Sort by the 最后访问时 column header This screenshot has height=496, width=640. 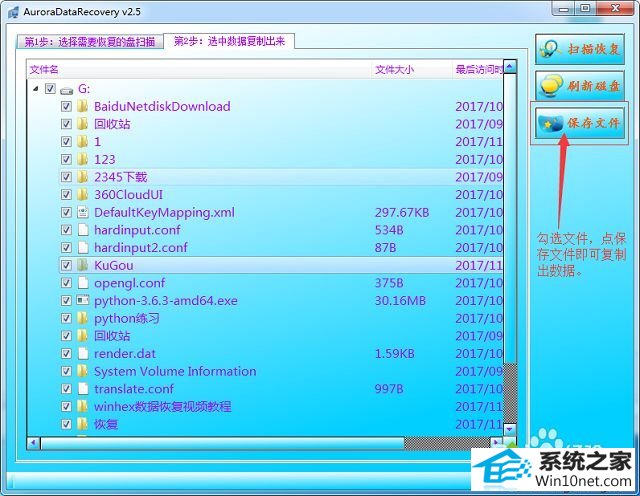479,70
